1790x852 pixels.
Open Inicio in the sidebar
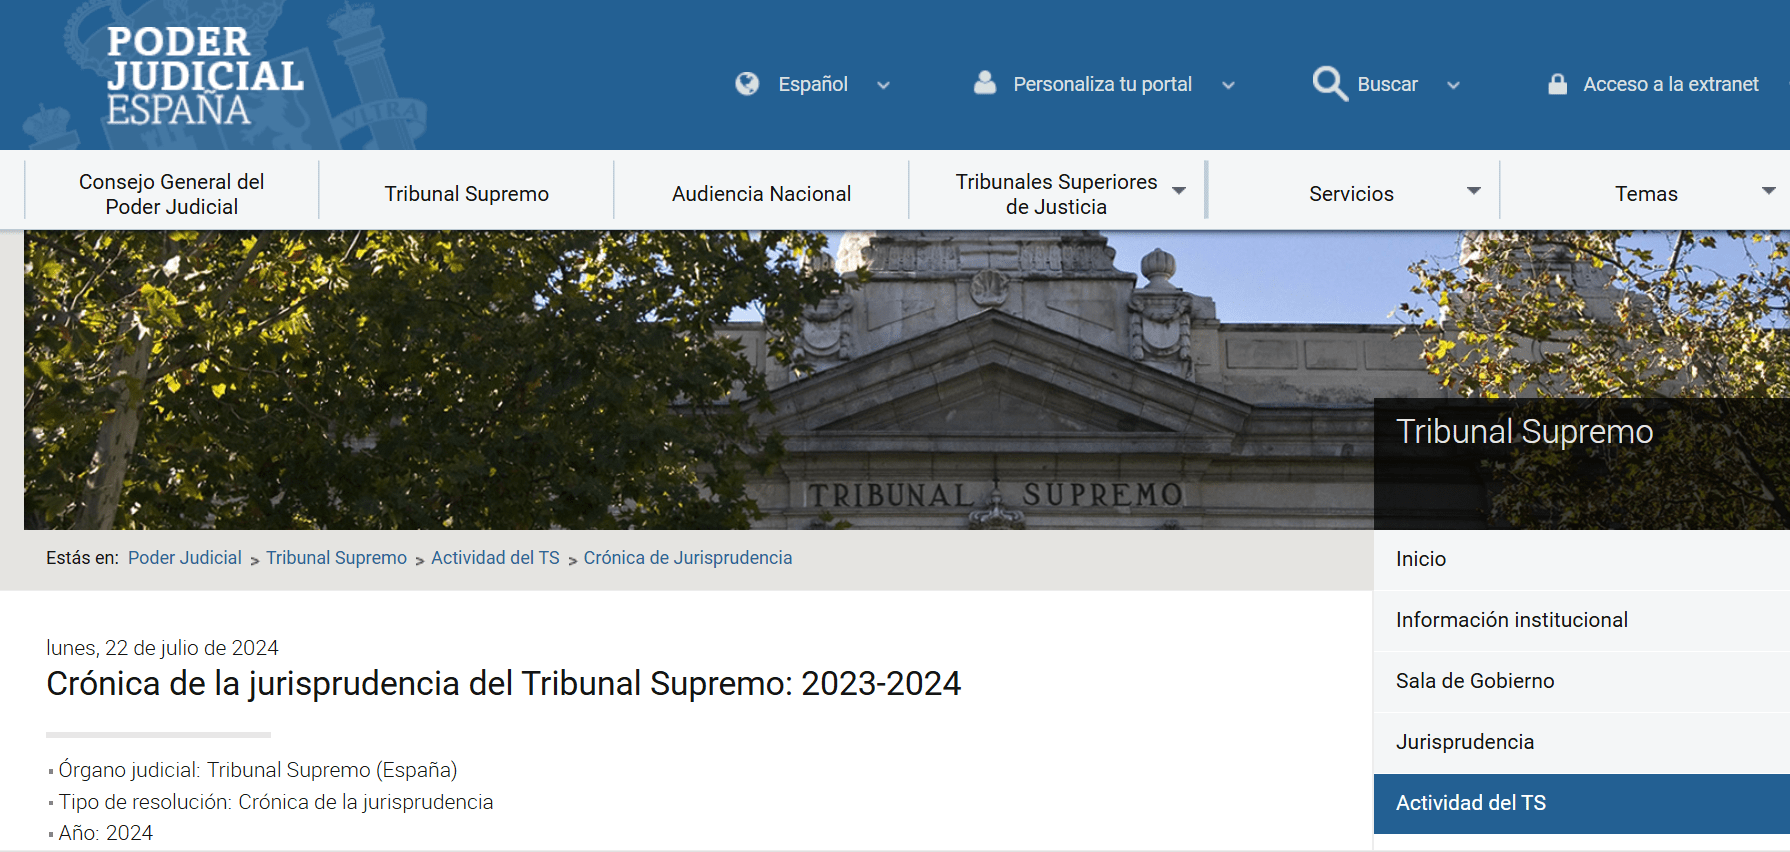click(1581, 560)
